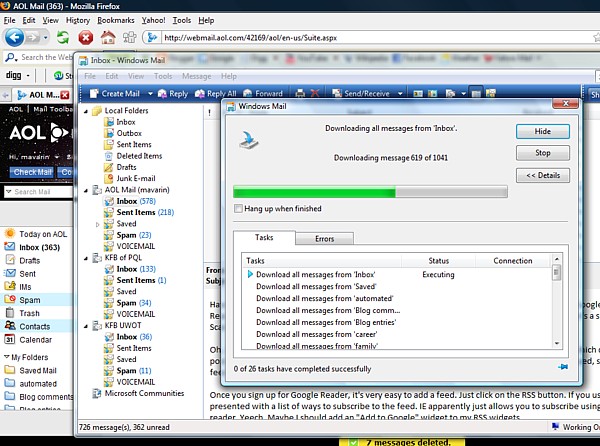
Task: Select task Download all messages from 'automated'
Action: (324, 298)
